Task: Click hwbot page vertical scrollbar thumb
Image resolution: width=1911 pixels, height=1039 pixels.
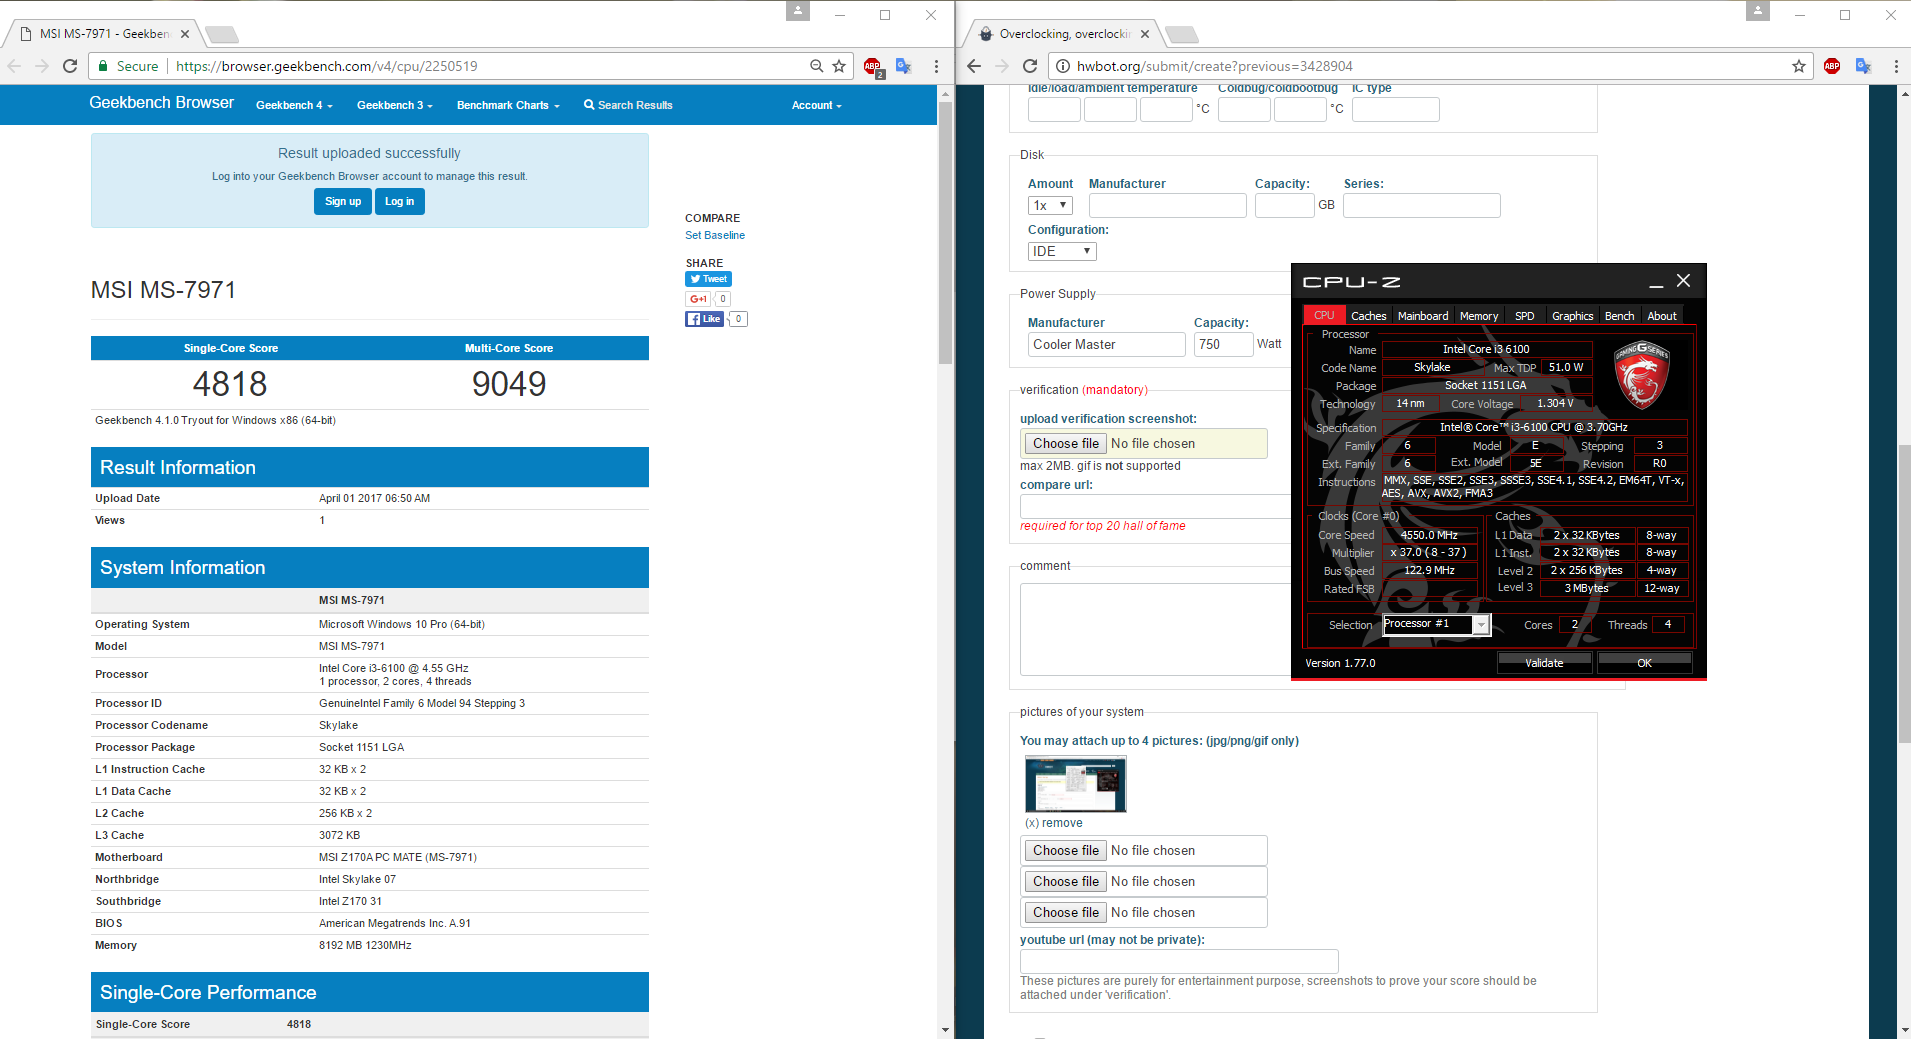Action: pos(1903,593)
